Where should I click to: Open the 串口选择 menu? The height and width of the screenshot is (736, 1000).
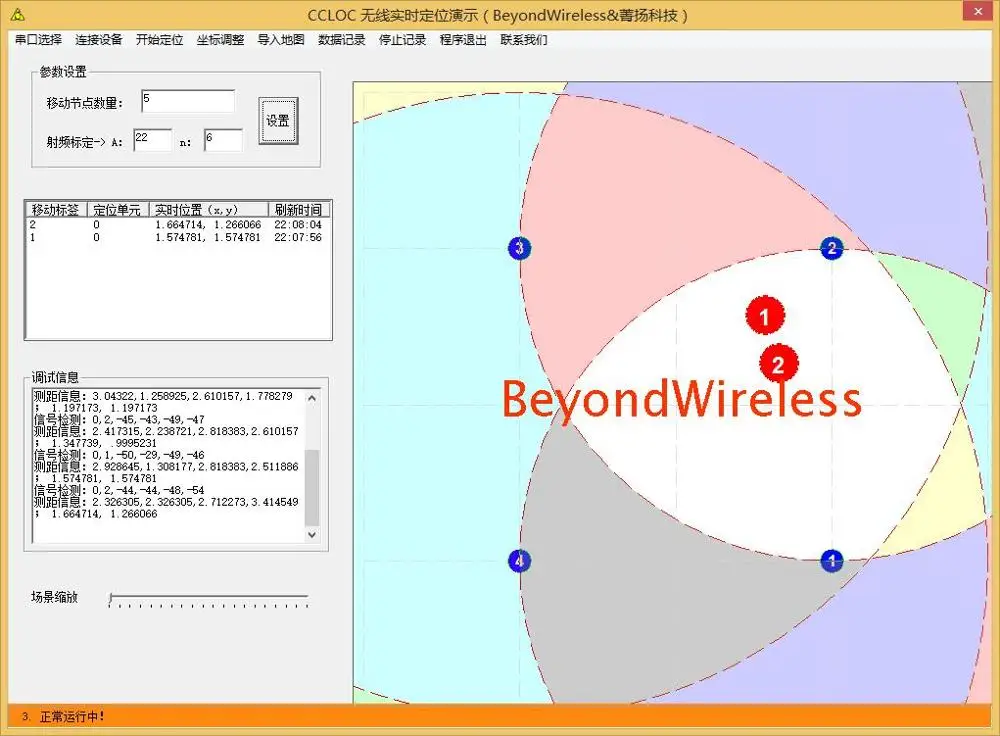pos(38,40)
